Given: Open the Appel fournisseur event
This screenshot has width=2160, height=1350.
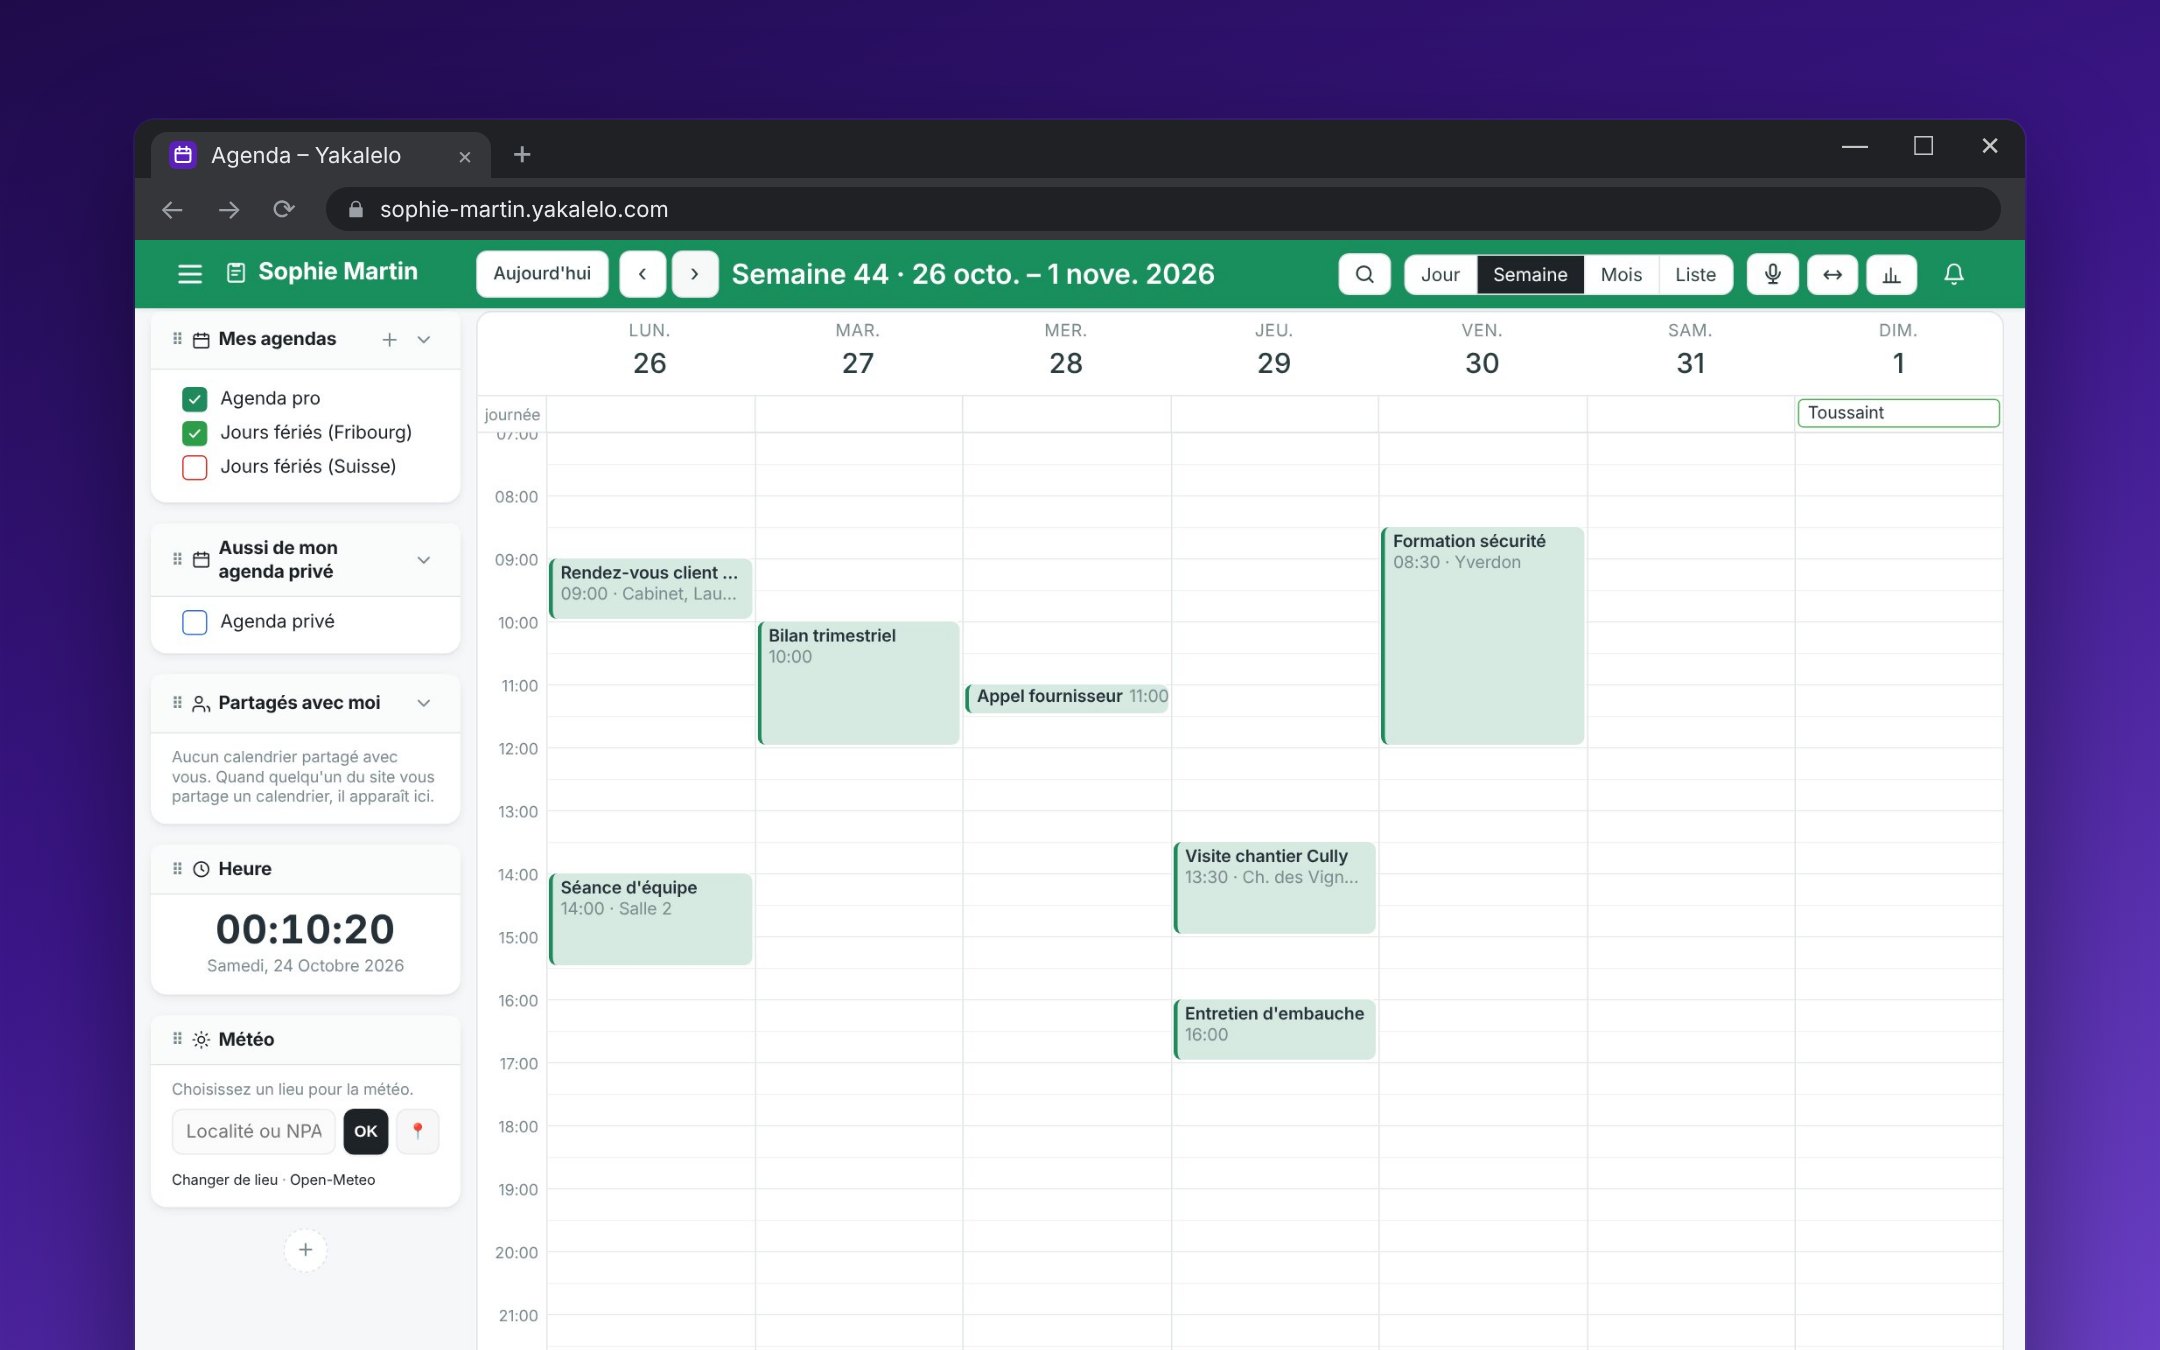Looking at the screenshot, I should click(1067, 697).
